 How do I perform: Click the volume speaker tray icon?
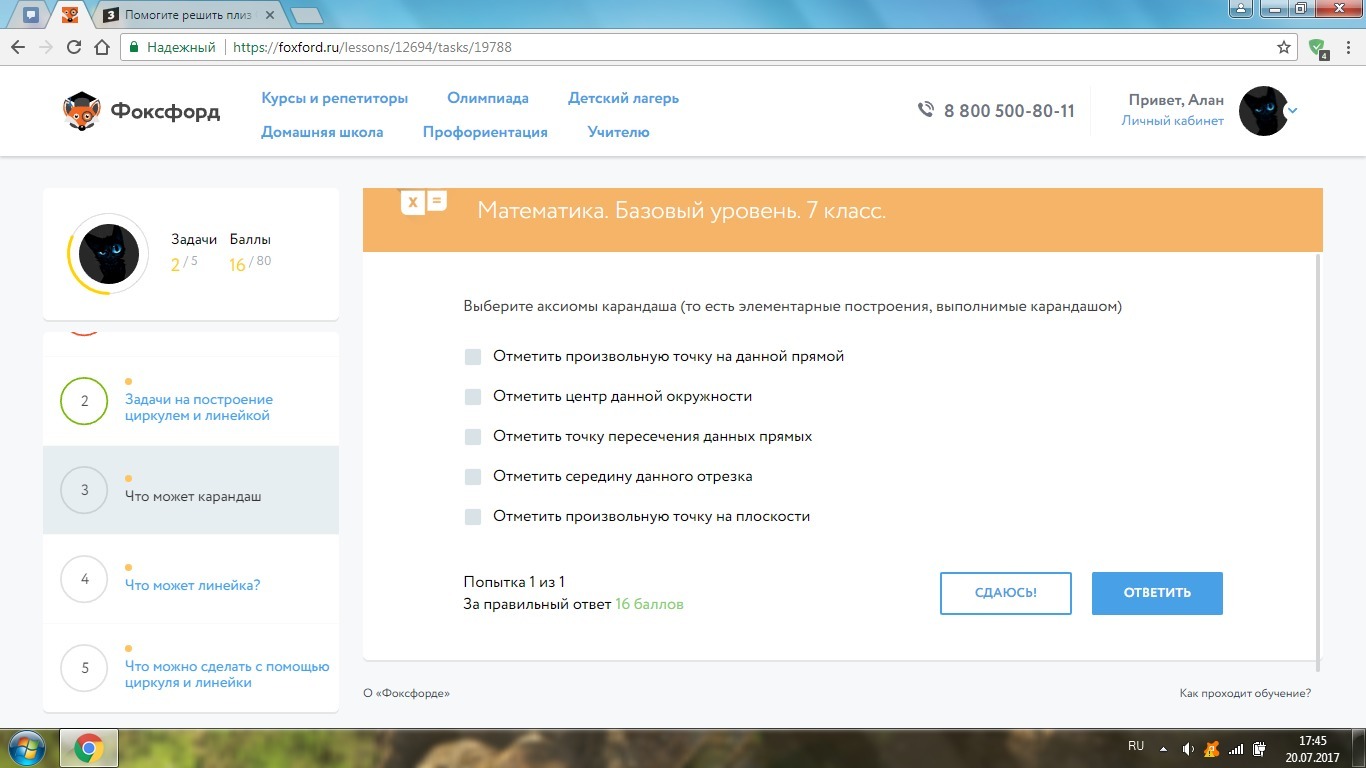pyautogui.click(x=1188, y=749)
